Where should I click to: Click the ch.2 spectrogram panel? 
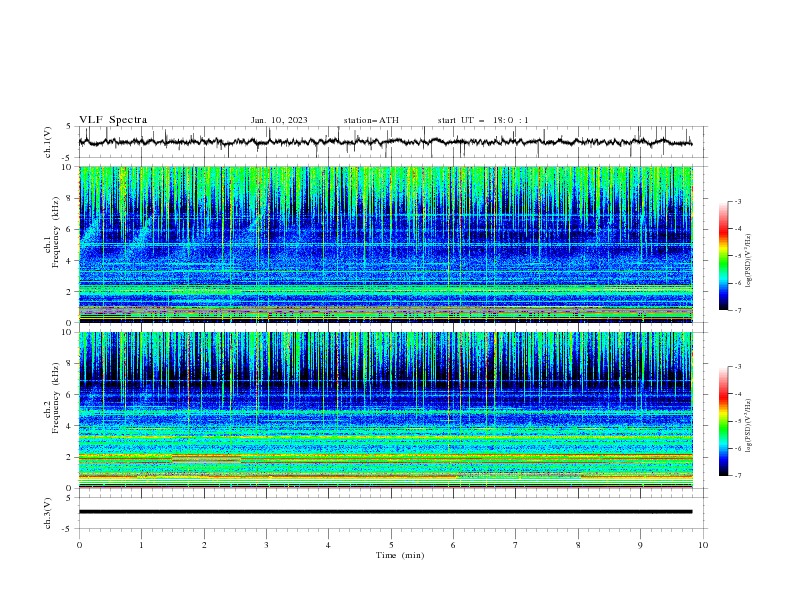386,410
